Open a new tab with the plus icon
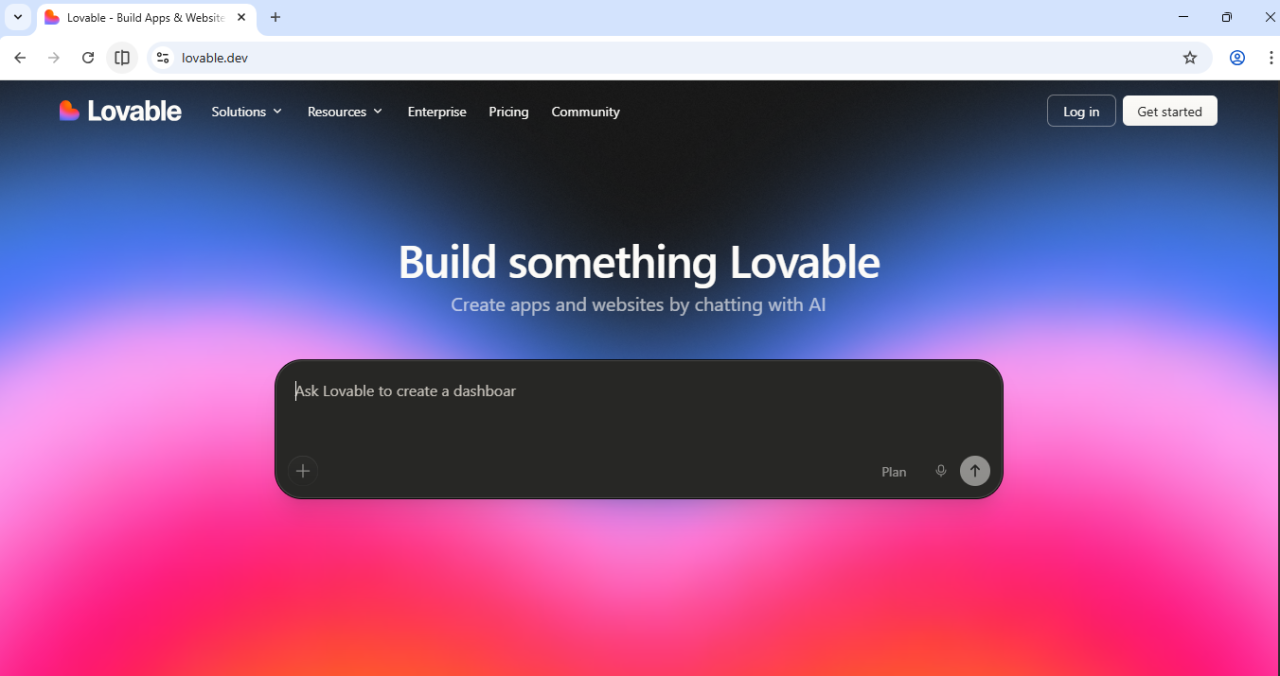The height and width of the screenshot is (676, 1280). click(x=275, y=17)
